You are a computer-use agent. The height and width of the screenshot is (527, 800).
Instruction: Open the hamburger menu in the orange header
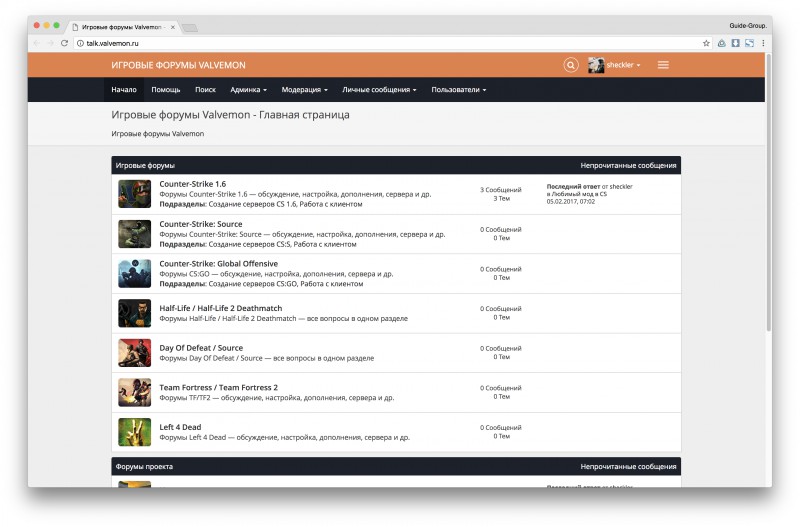[663, 65]
